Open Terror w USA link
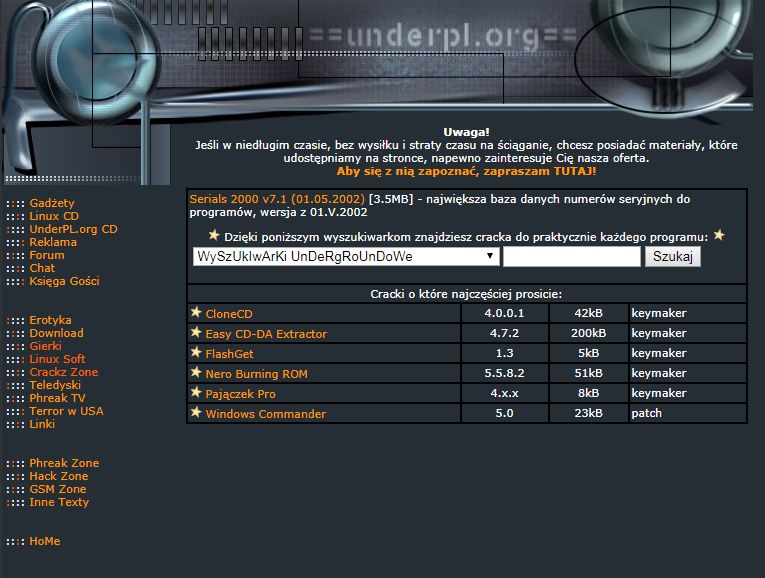 point(66,411)
